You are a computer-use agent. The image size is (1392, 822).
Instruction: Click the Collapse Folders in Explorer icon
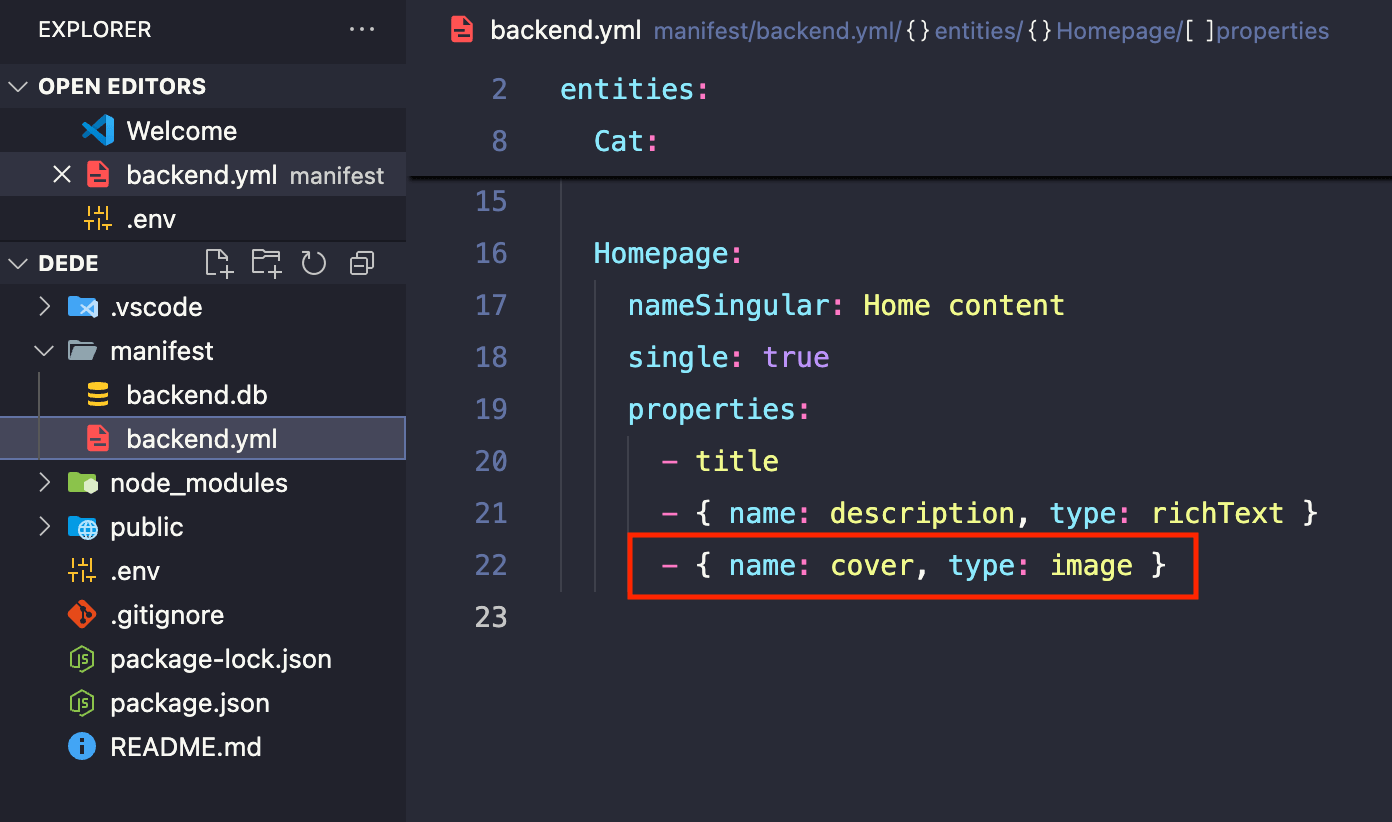[x=361, y=262]
